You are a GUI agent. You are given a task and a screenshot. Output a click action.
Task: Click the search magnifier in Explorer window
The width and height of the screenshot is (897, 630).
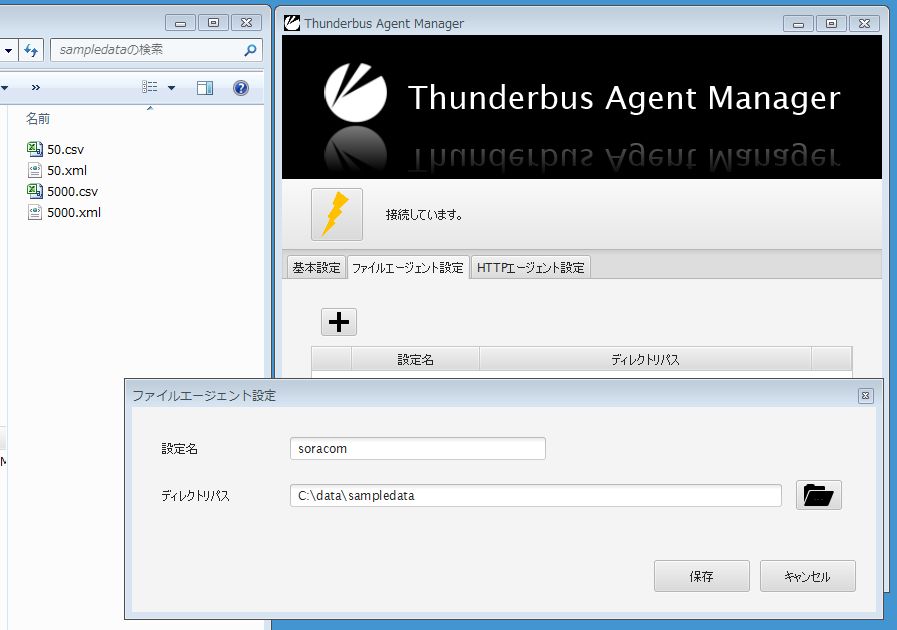250,50
